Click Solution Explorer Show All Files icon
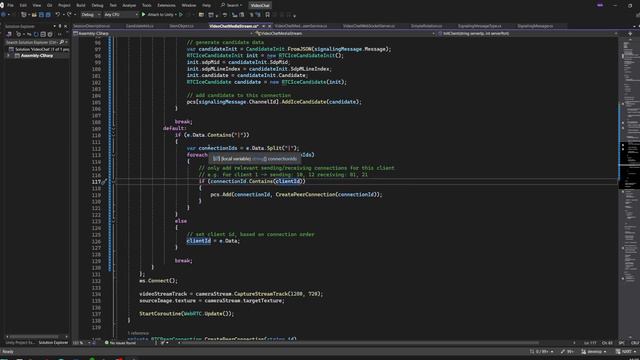 tap(50, 35)
